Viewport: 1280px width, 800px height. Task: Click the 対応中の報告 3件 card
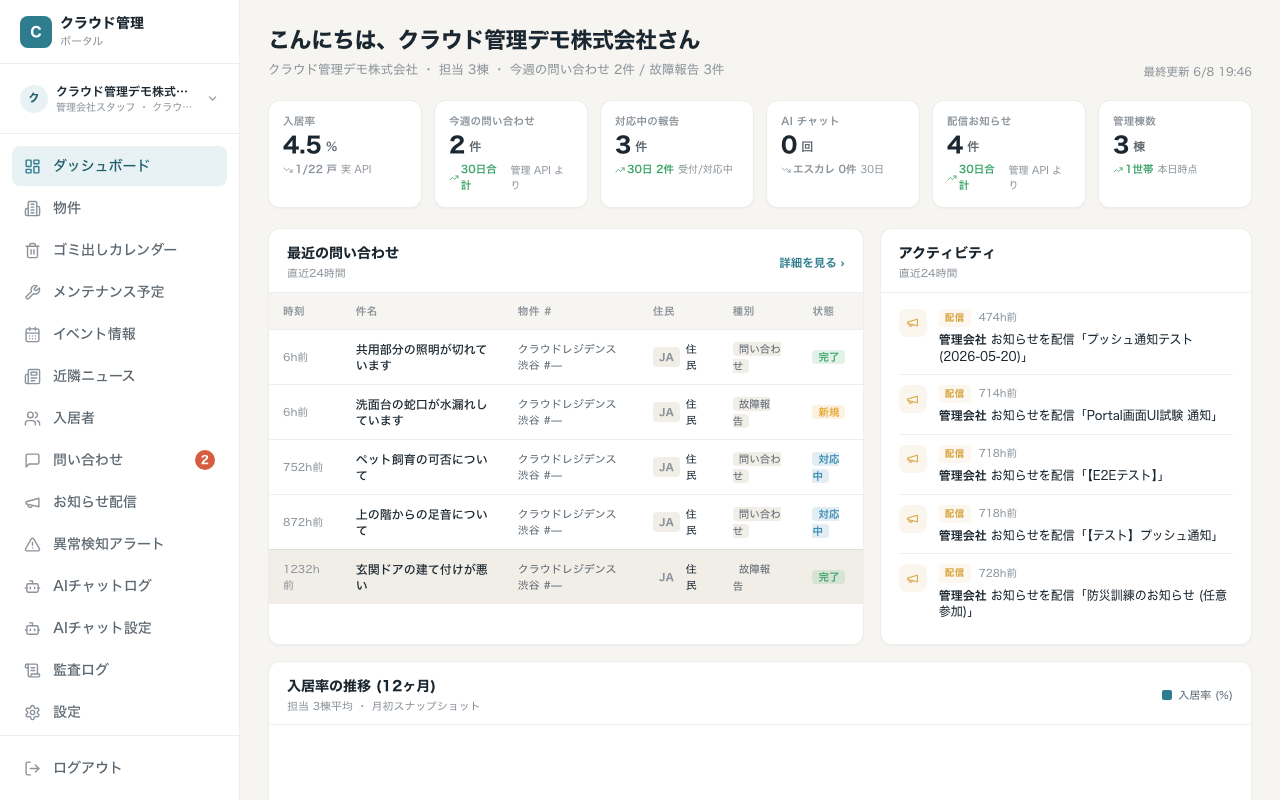[677, 154]
